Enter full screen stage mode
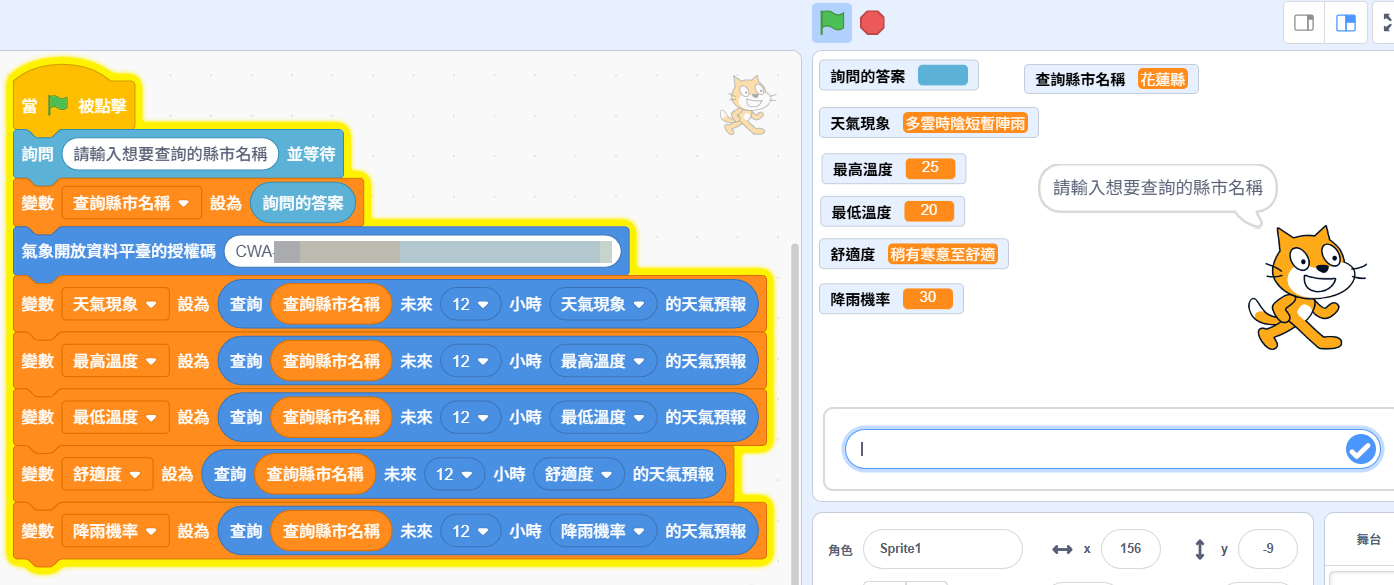The image size is (1394, 585). coord(1387,23)
